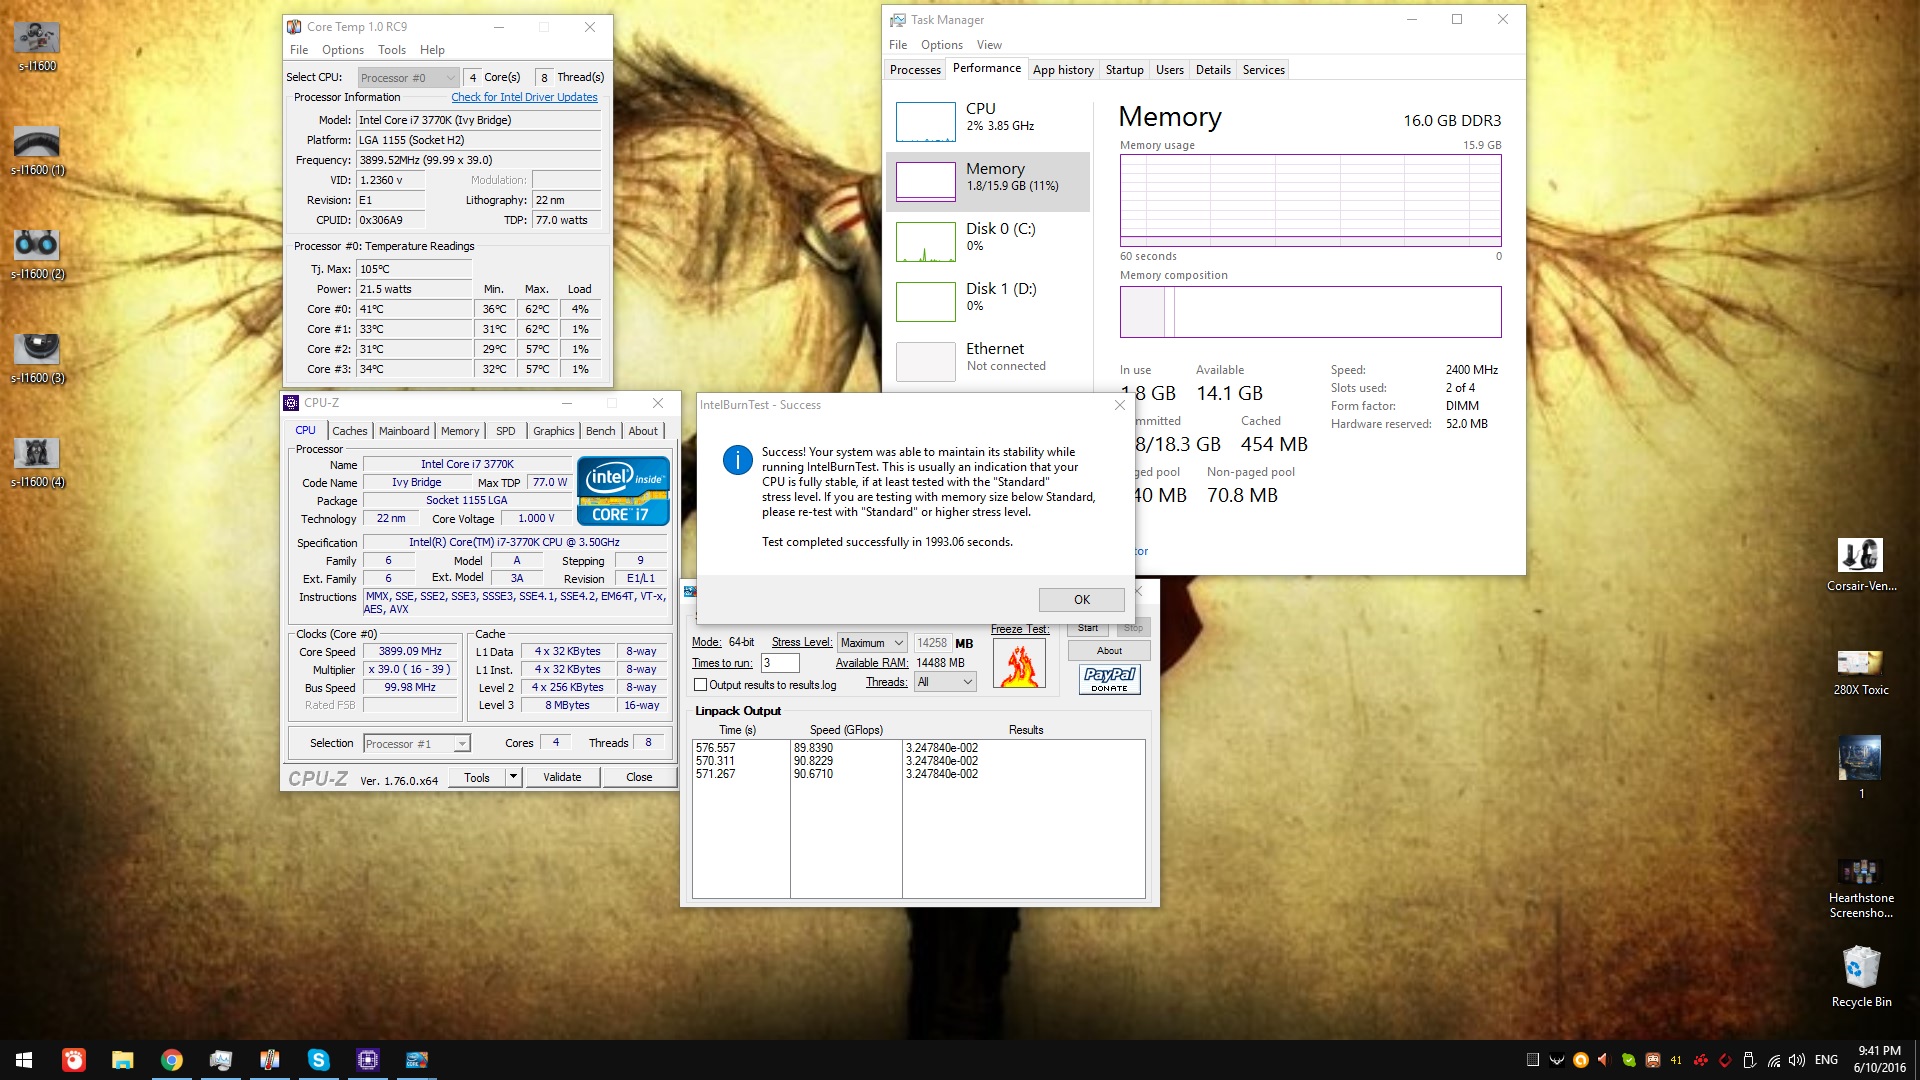The image size is (1920, 1080).
Task: Open the Select CPU dropdown in Core Temp
Action: pyautogui.click(x=408, y=77)
